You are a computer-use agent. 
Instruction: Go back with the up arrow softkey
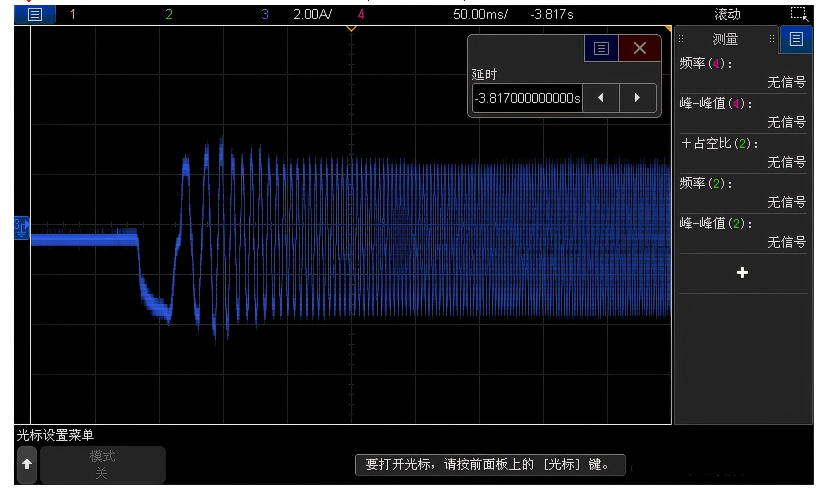tap(27, 464)
